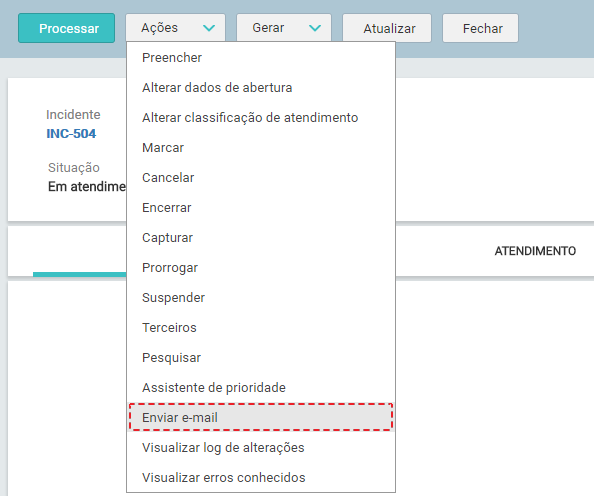Choose Terceiros in the menu
Image resolution: width=594 pixels, height=496 pixels.
[261, 327]
